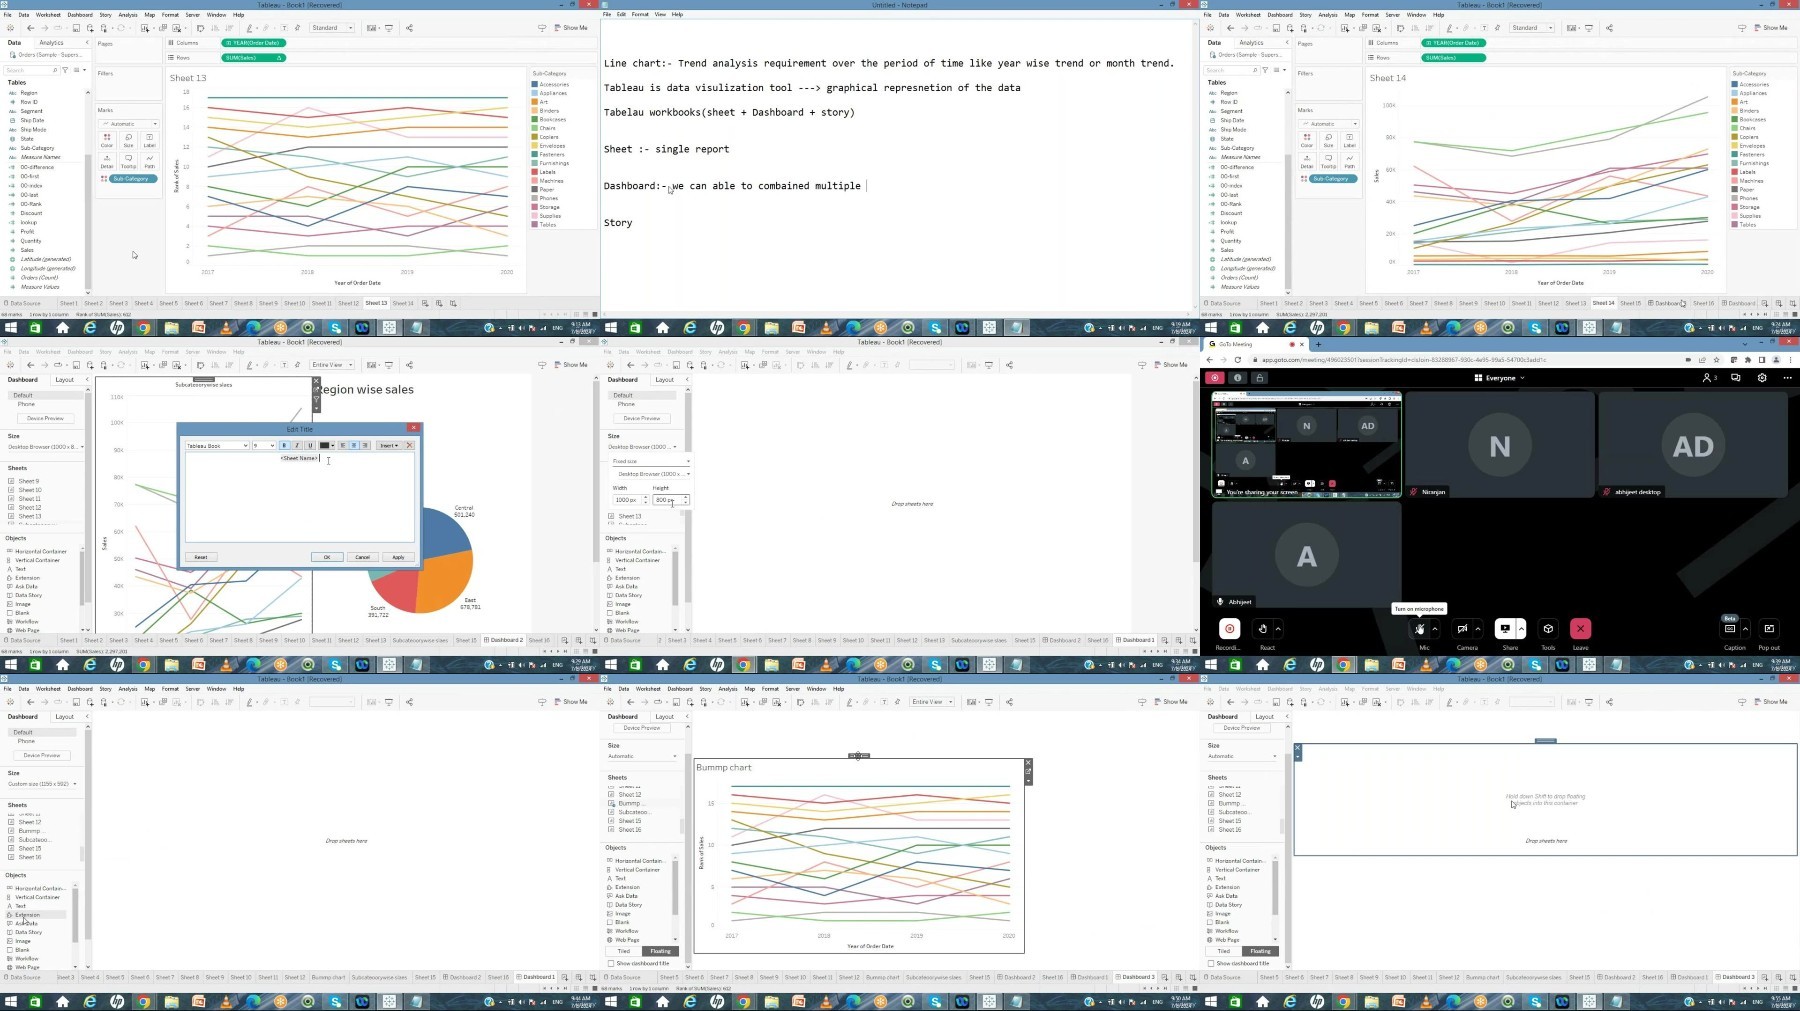Select the abhijeet desktop participant tile
Image resolution: width=1800 pixels, height=1011 pixels.
point(1692,445)
